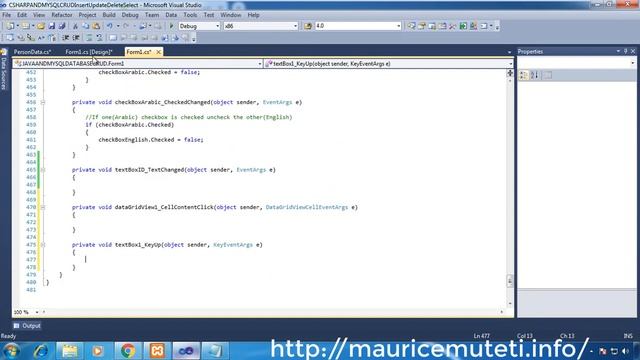
Task: Click the editor horizontal scrollbar
Action: click(273, 312)
